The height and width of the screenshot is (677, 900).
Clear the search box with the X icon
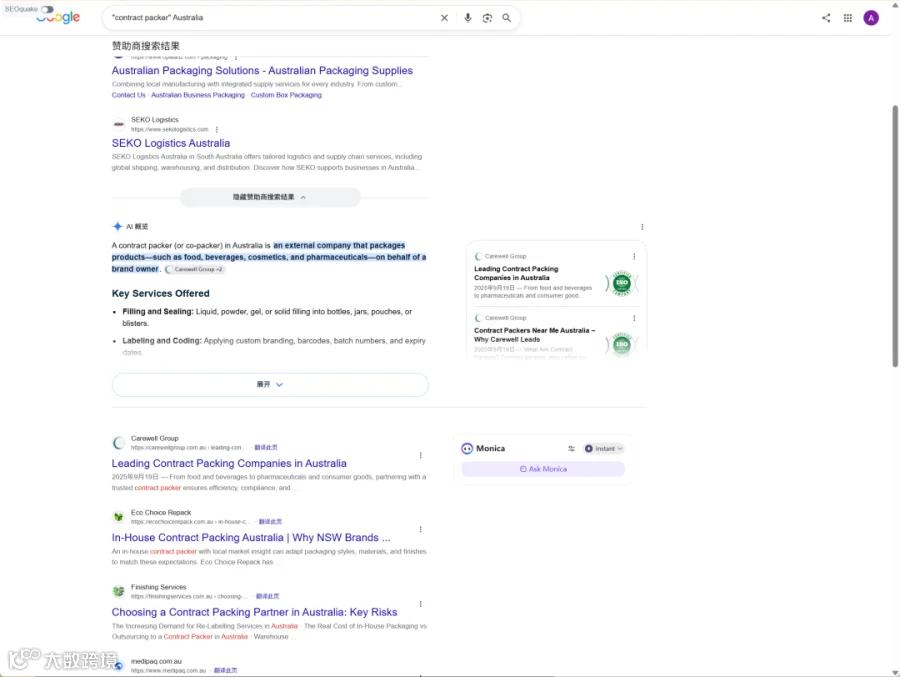click(x=444, y=18)
